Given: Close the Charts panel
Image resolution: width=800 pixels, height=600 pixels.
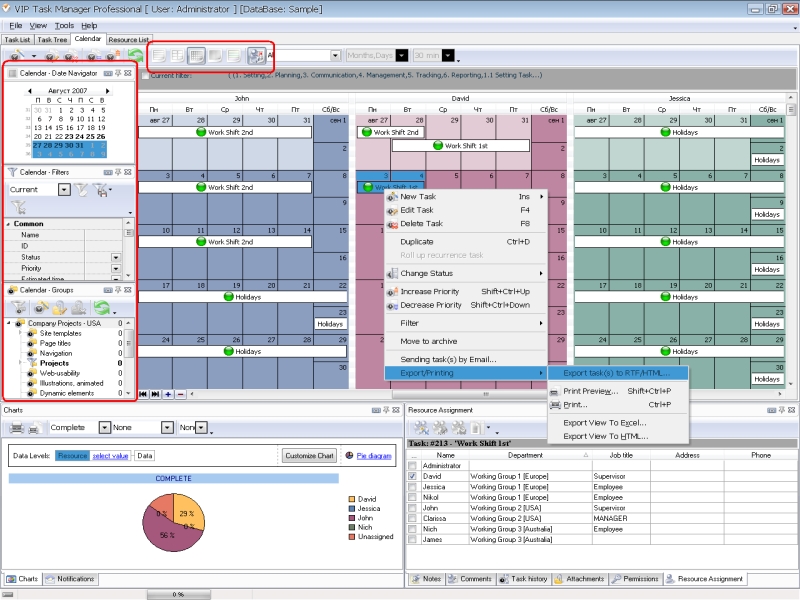Looking at the screenshot, I should (x=396, y=410).
